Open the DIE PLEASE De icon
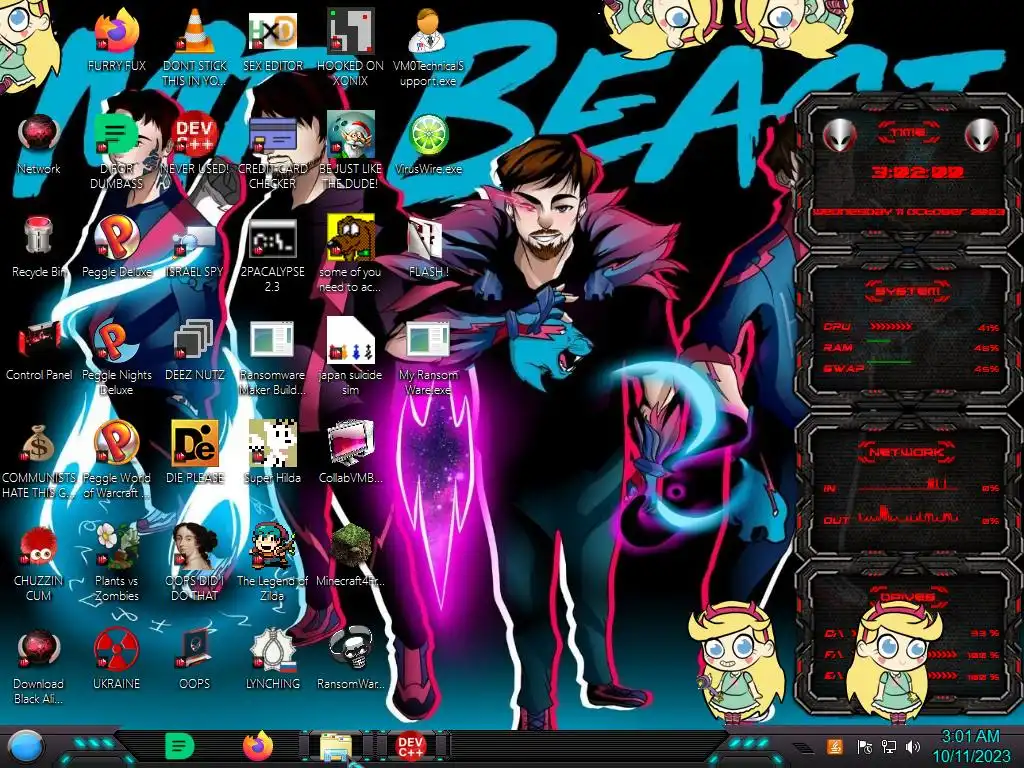Viewport: 1024px width, 768px height. [x=195, y=444]
